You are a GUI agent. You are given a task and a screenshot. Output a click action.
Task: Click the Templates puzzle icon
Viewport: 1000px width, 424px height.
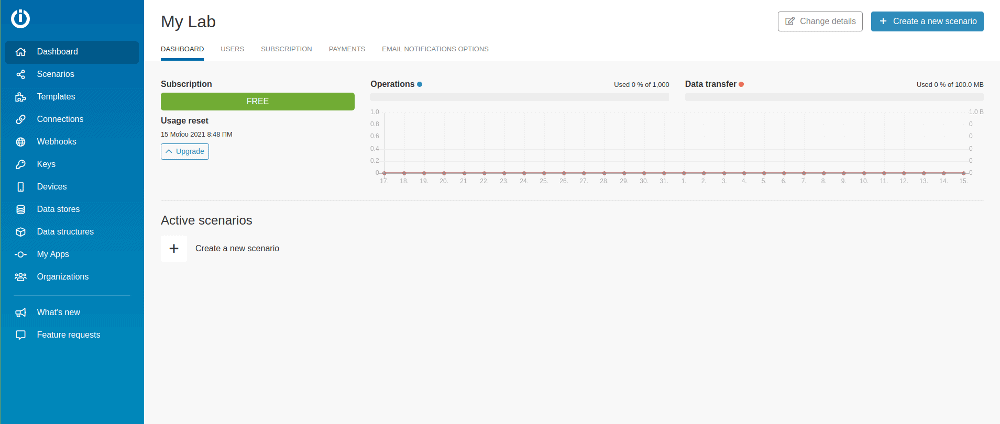click(x=20, y=97)
